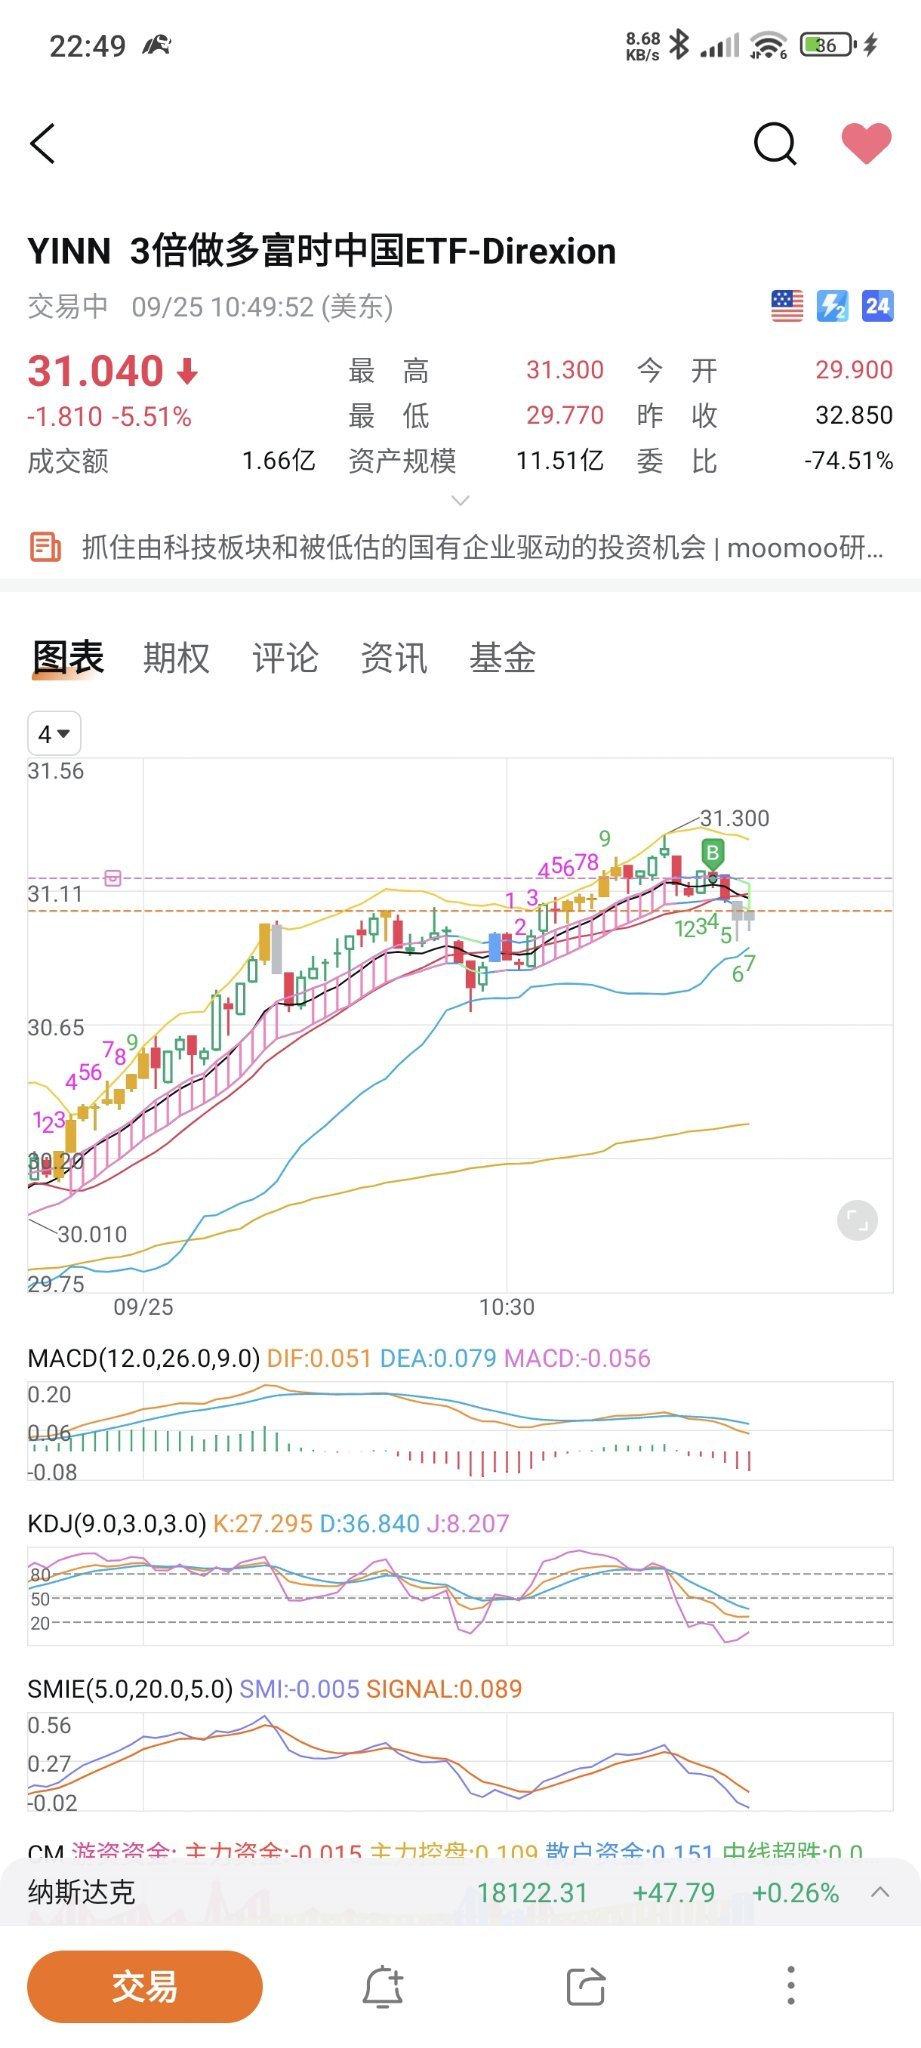The height and width of the screenshot is (2048, 921).
Task: Tap the news document icon
Action: (x=45, y=548)
